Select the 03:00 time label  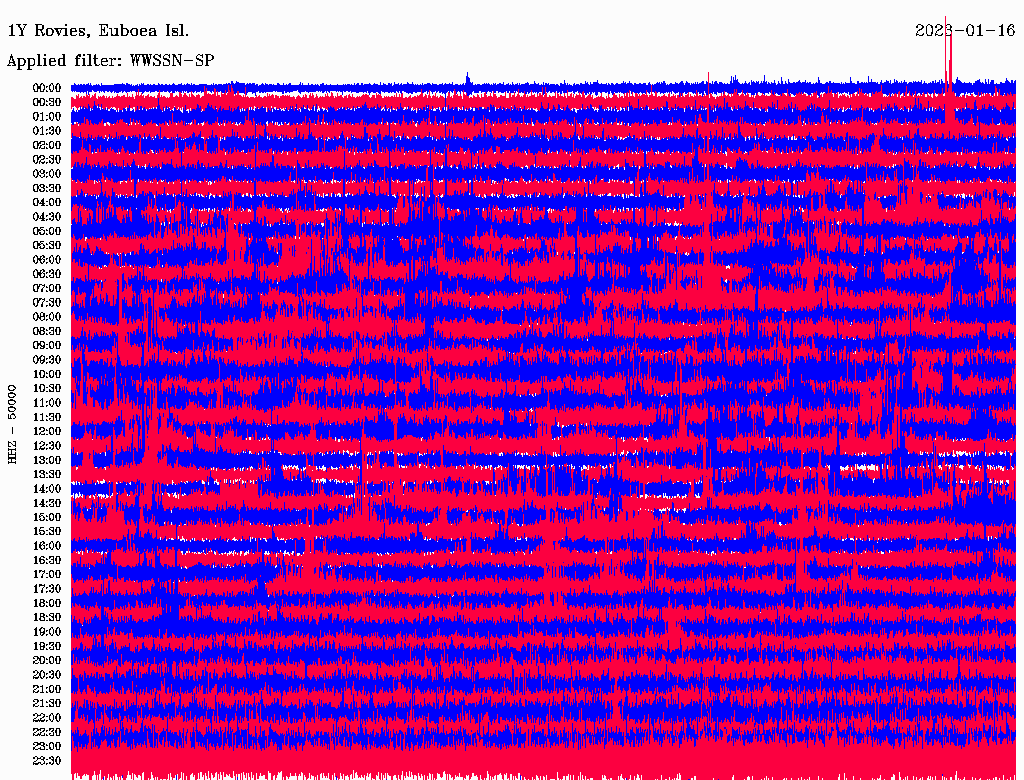pos(47,174)
